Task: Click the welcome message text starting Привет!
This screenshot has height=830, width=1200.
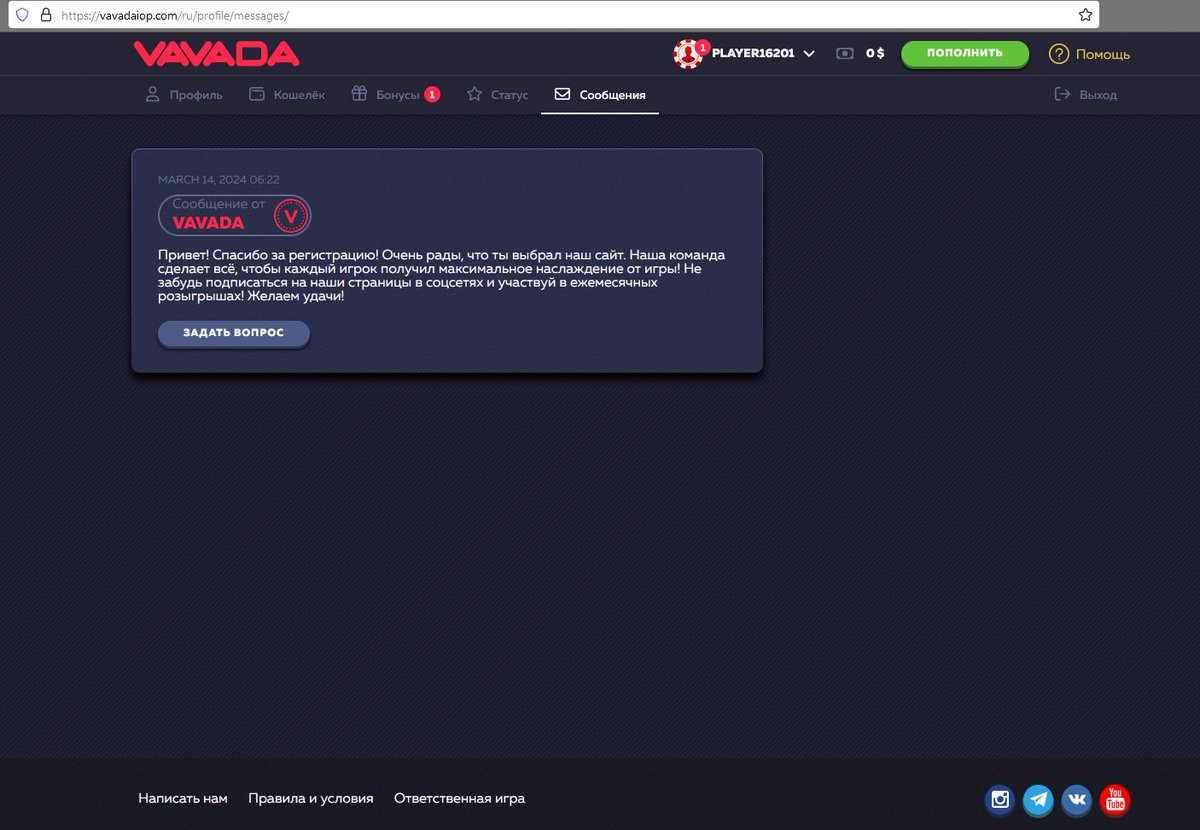Action: point(441,276)
